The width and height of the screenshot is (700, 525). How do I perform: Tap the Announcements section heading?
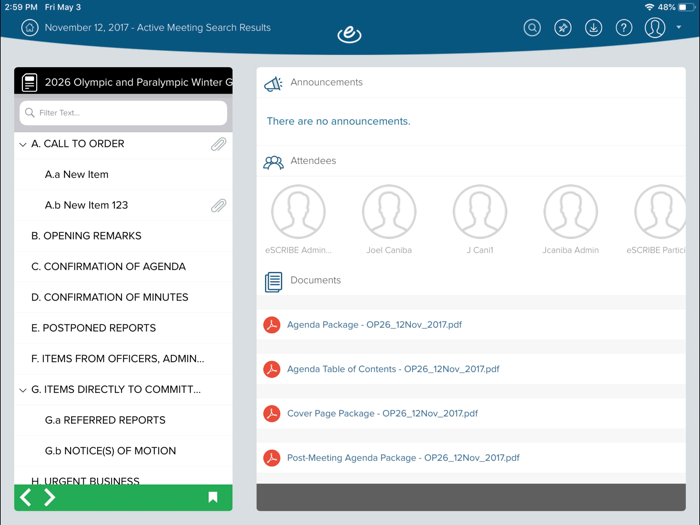(x=326, y=82)
